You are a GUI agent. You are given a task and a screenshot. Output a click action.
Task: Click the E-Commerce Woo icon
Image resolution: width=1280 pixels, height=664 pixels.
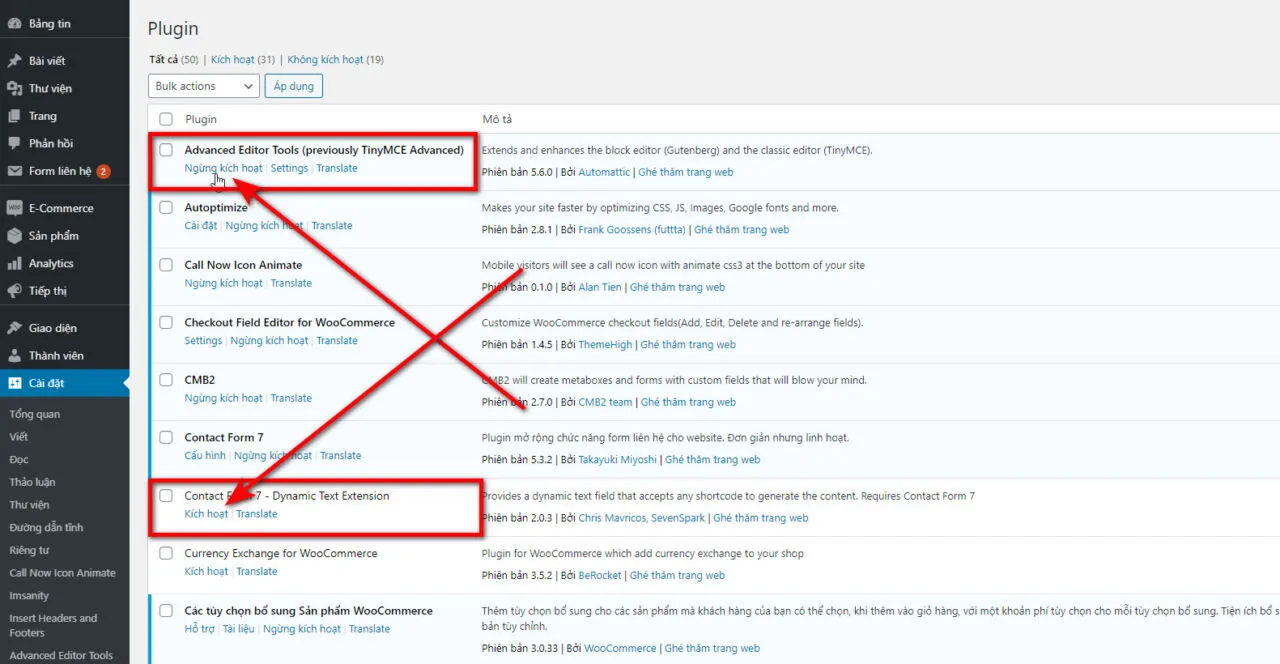click(x=15, y=208)
